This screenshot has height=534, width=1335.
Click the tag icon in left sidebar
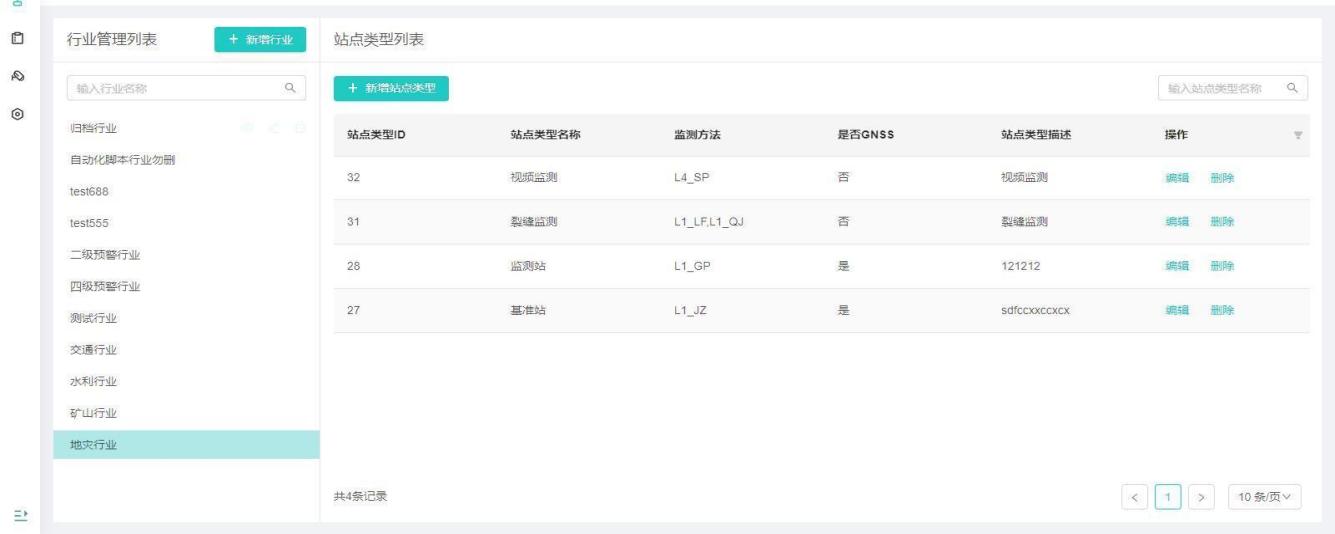coord(17,77)
